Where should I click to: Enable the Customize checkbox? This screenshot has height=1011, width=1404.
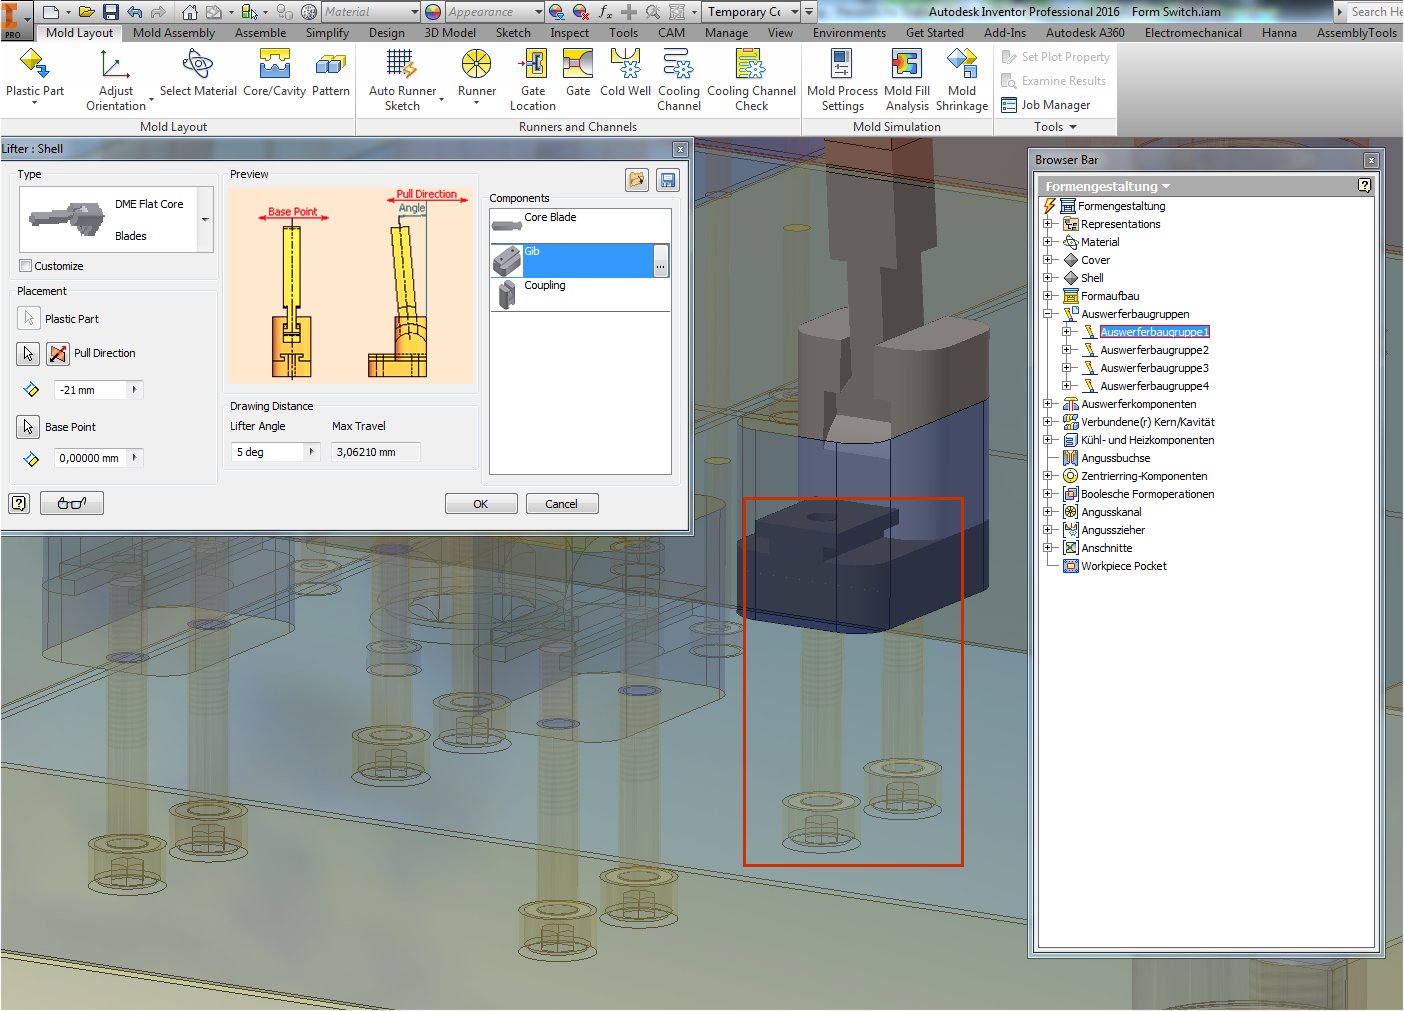pyautogui.click(x=26, y=265)
